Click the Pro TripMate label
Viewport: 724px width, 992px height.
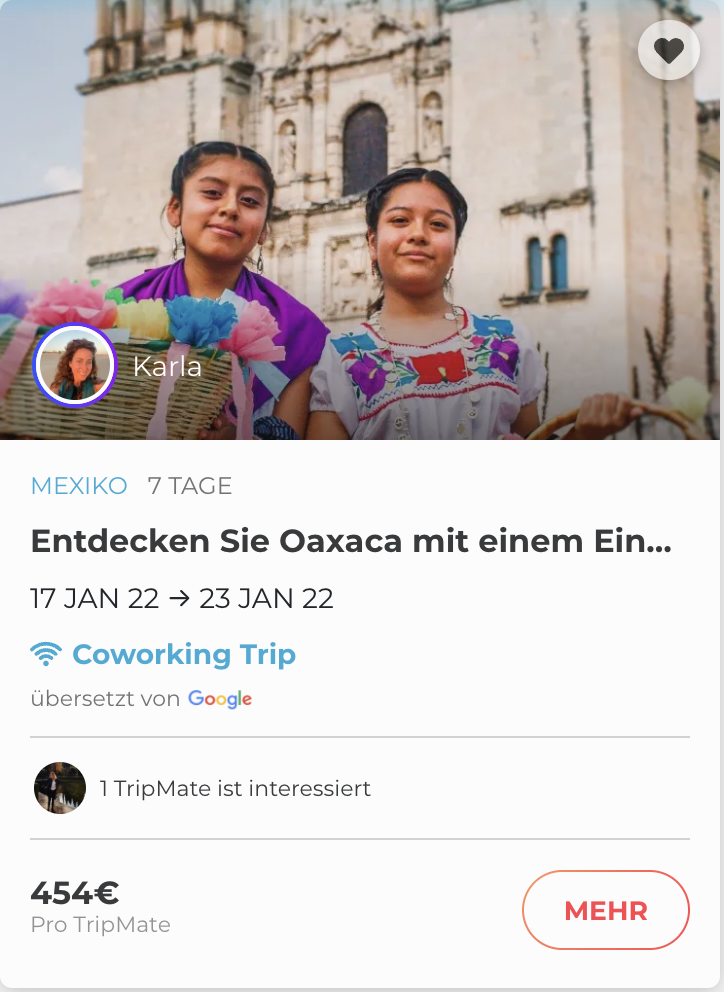[x=101, y=924]
